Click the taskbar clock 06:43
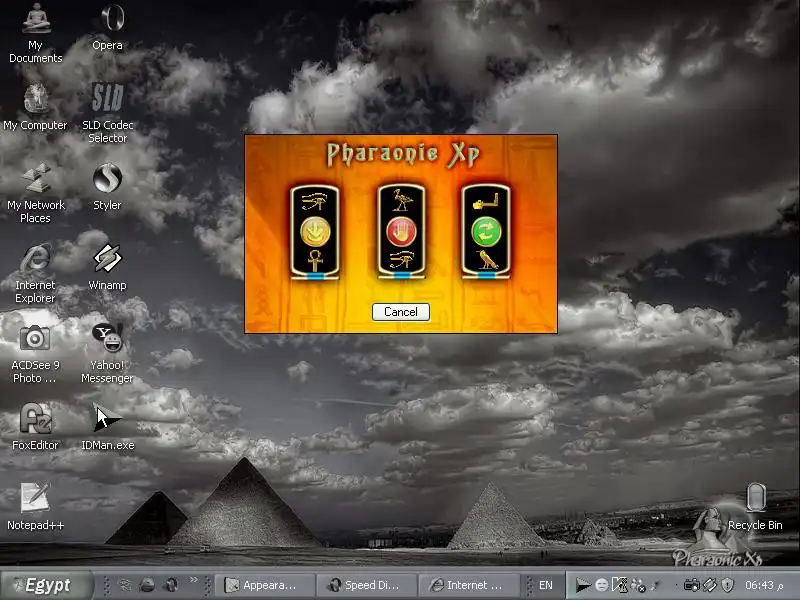This screenshot has width=800, height=600. pyautogui.click(x=764, y=585)
